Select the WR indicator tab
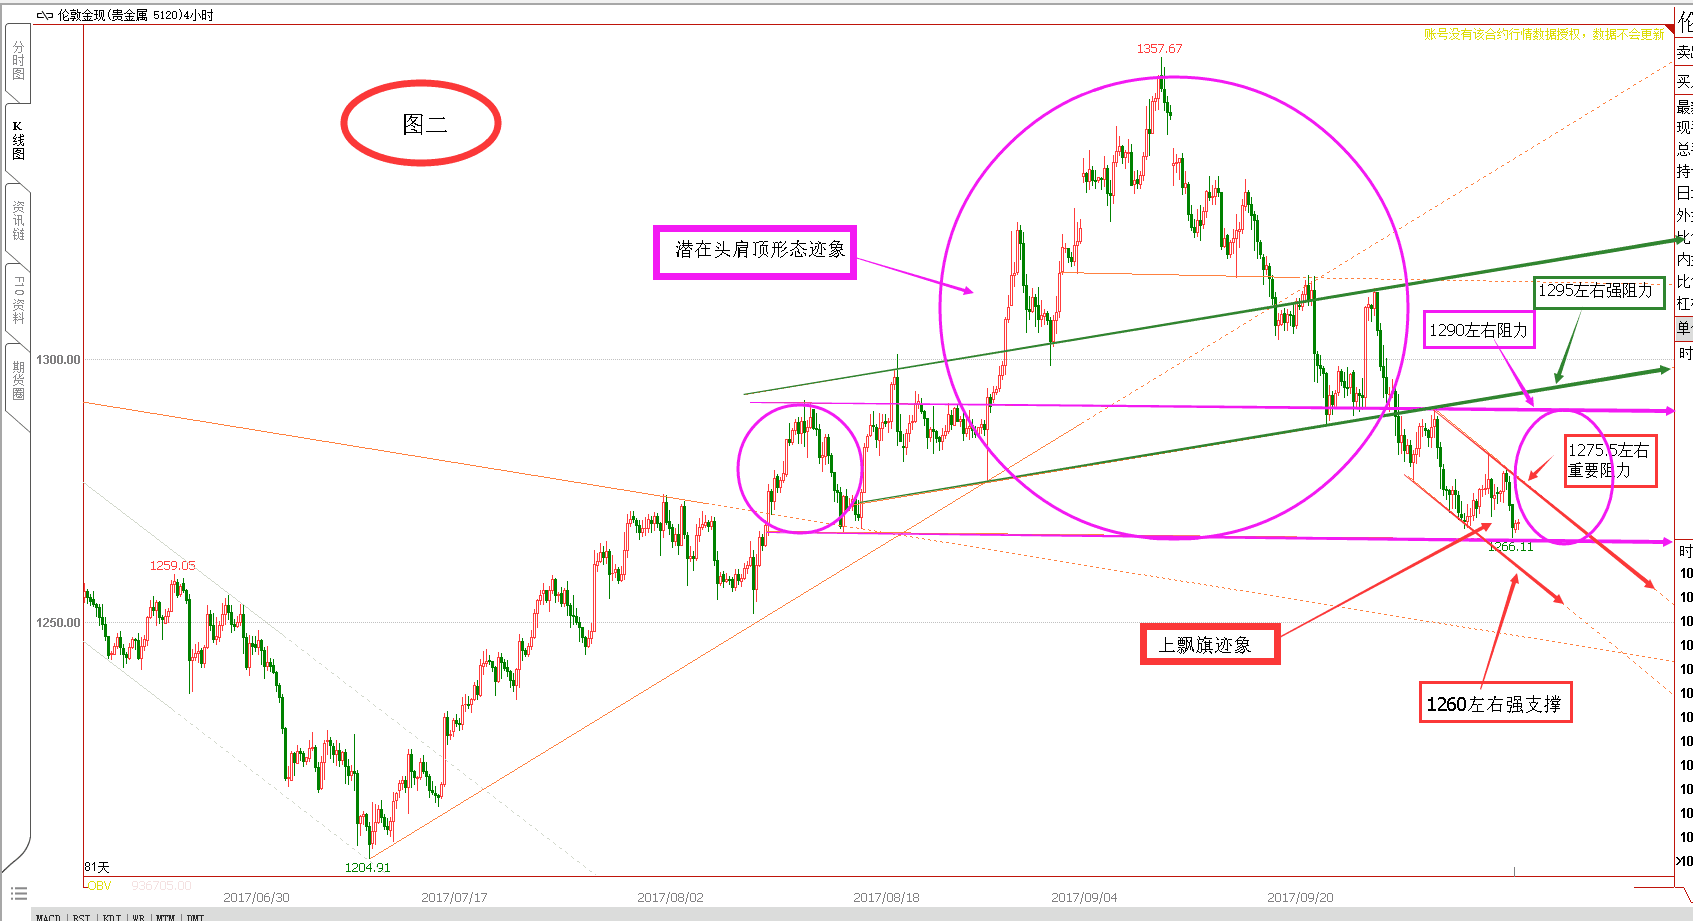 click(x=138, y=916)
